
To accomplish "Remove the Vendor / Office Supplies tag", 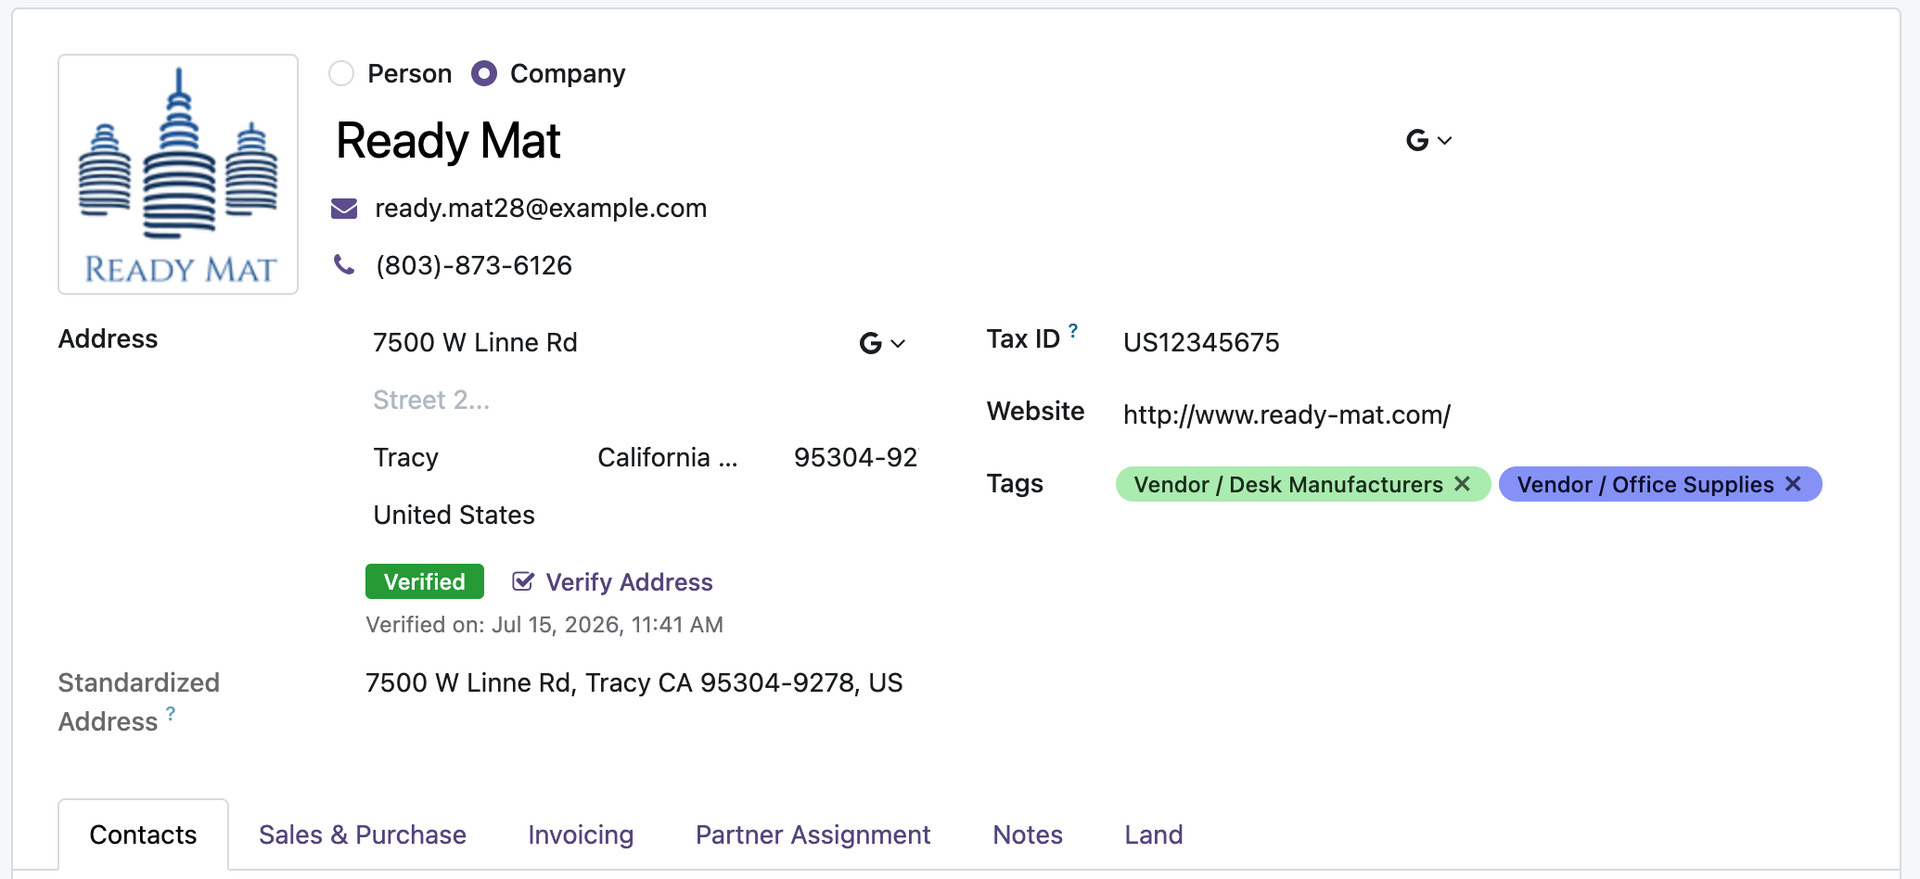I will point(1793,484).
